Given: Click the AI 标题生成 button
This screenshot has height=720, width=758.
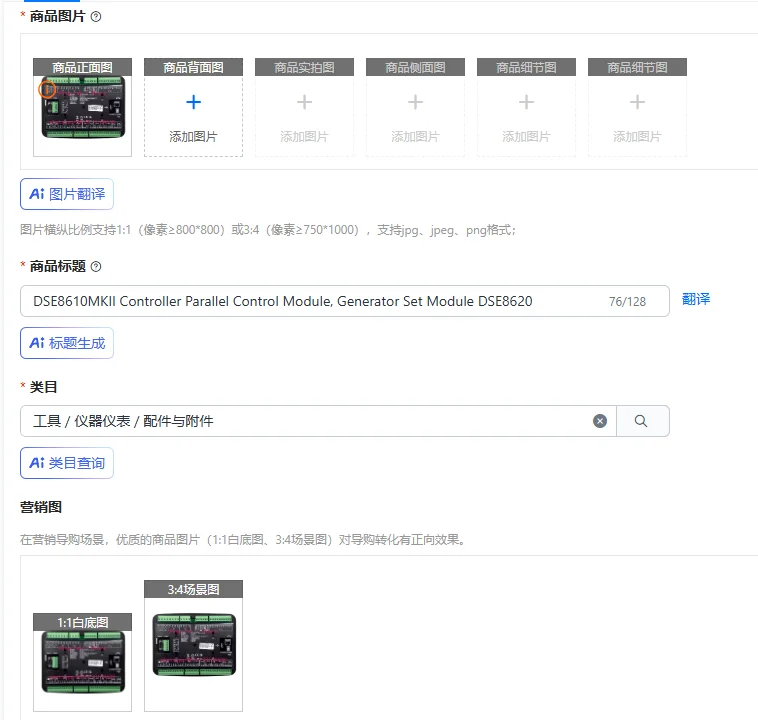Looking at the screenshot, I should click(x=67, y=343).
